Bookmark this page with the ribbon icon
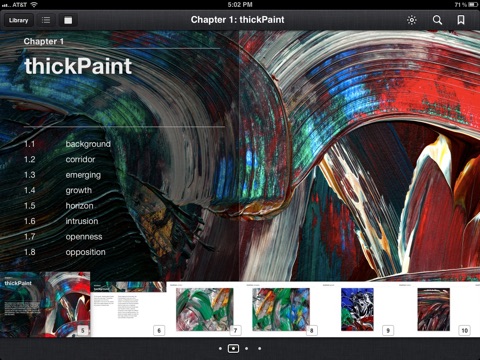Image resolution: width=480 pixels, height=360 pixels. coord(461,20)
